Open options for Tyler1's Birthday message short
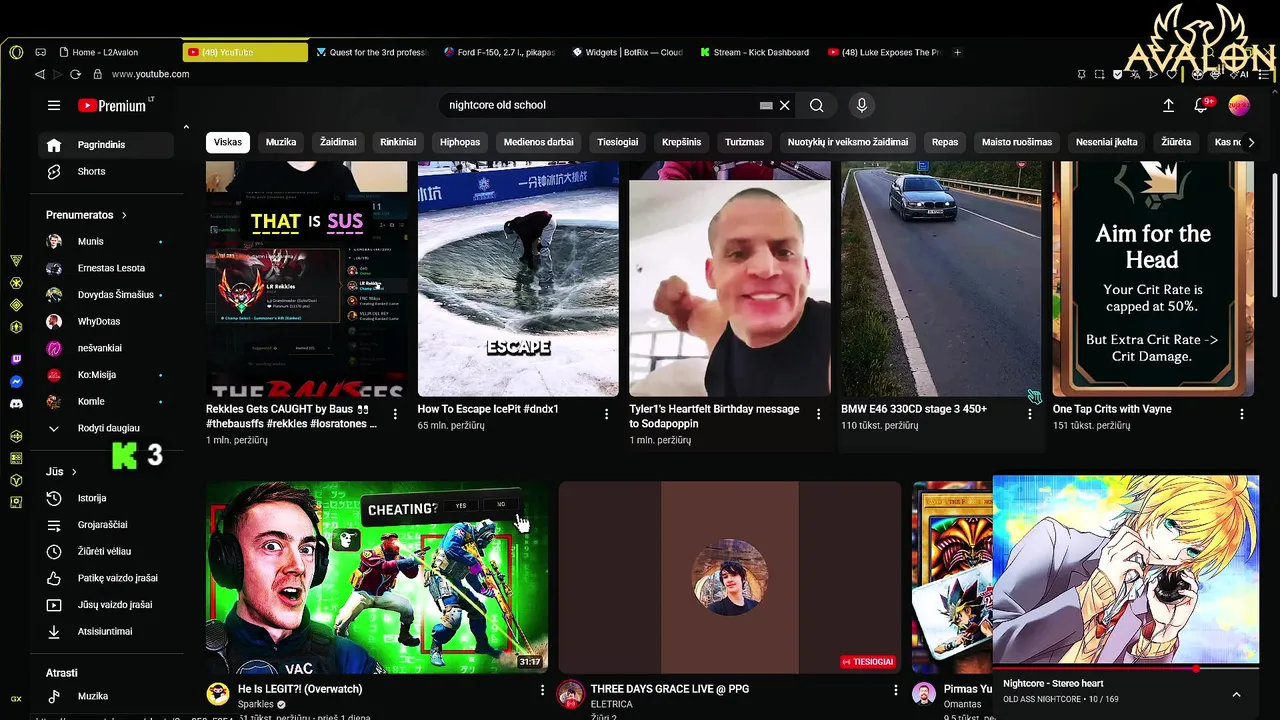1280x720 pixels. (x=818, y=414)
